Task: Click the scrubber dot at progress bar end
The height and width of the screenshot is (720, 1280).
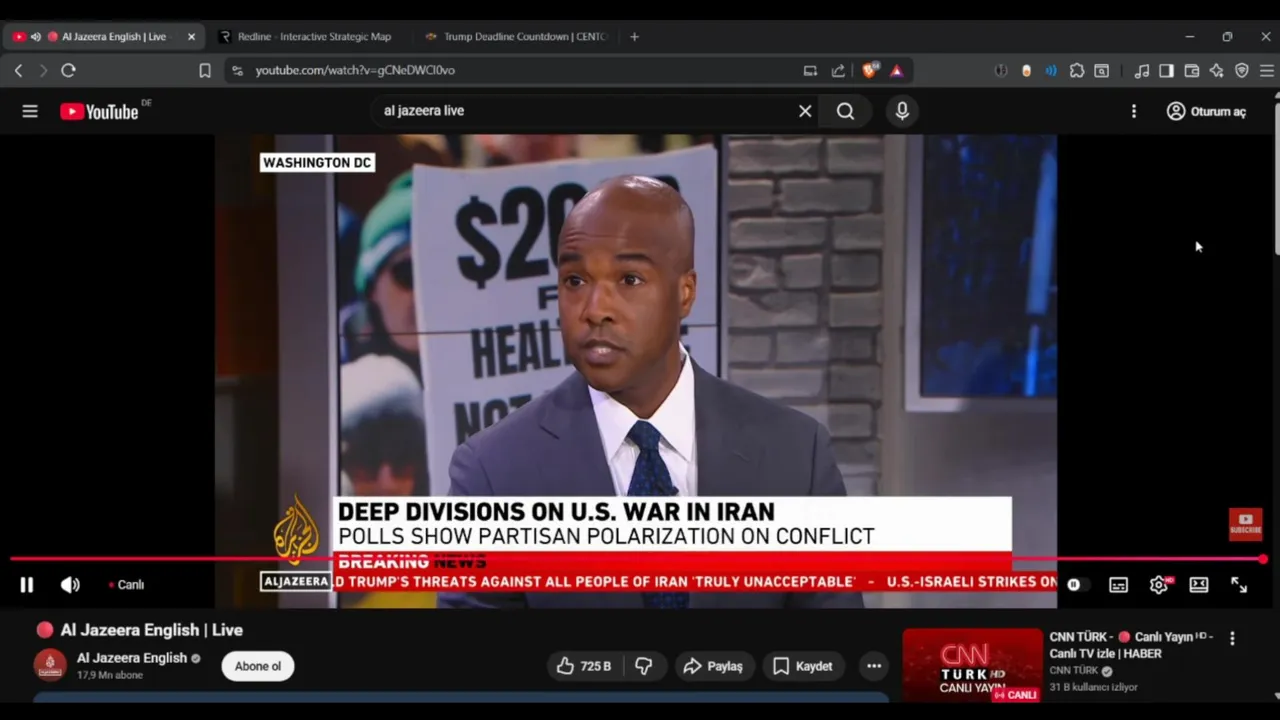Action: coord(1263,560)
